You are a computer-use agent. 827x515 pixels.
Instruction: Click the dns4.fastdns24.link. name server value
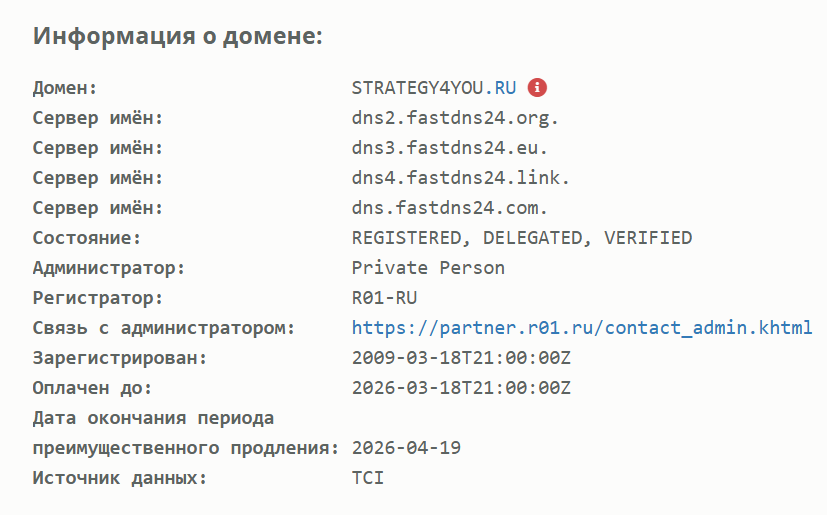tap(460, 178)
